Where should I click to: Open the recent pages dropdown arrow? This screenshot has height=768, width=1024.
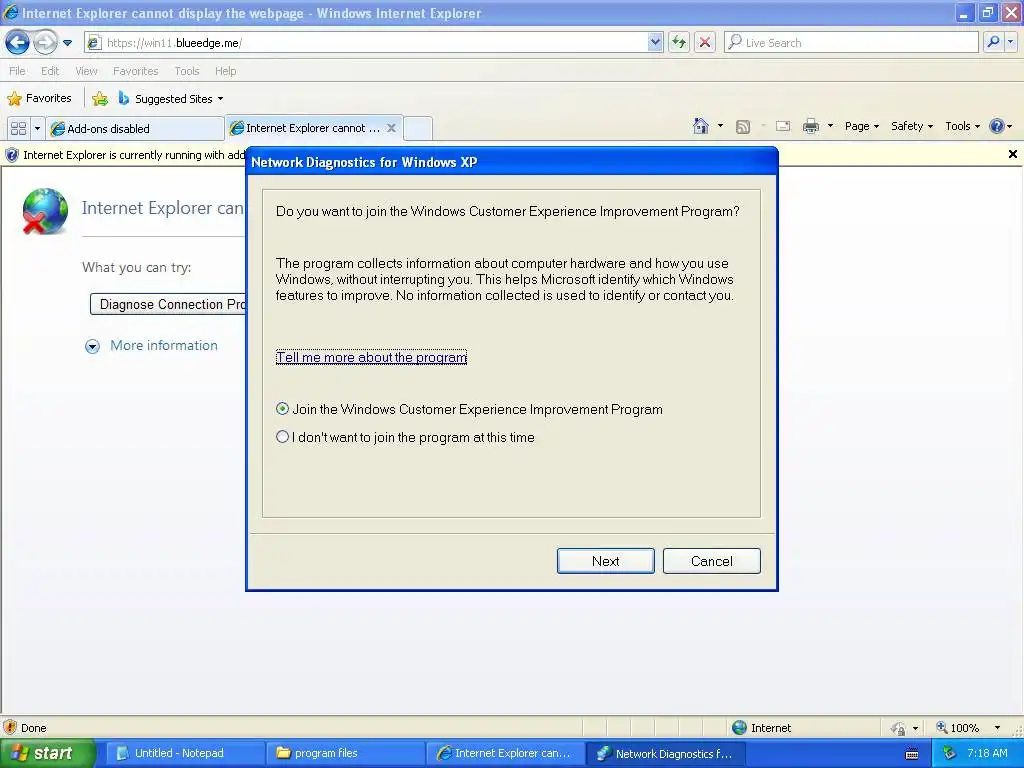67,43
